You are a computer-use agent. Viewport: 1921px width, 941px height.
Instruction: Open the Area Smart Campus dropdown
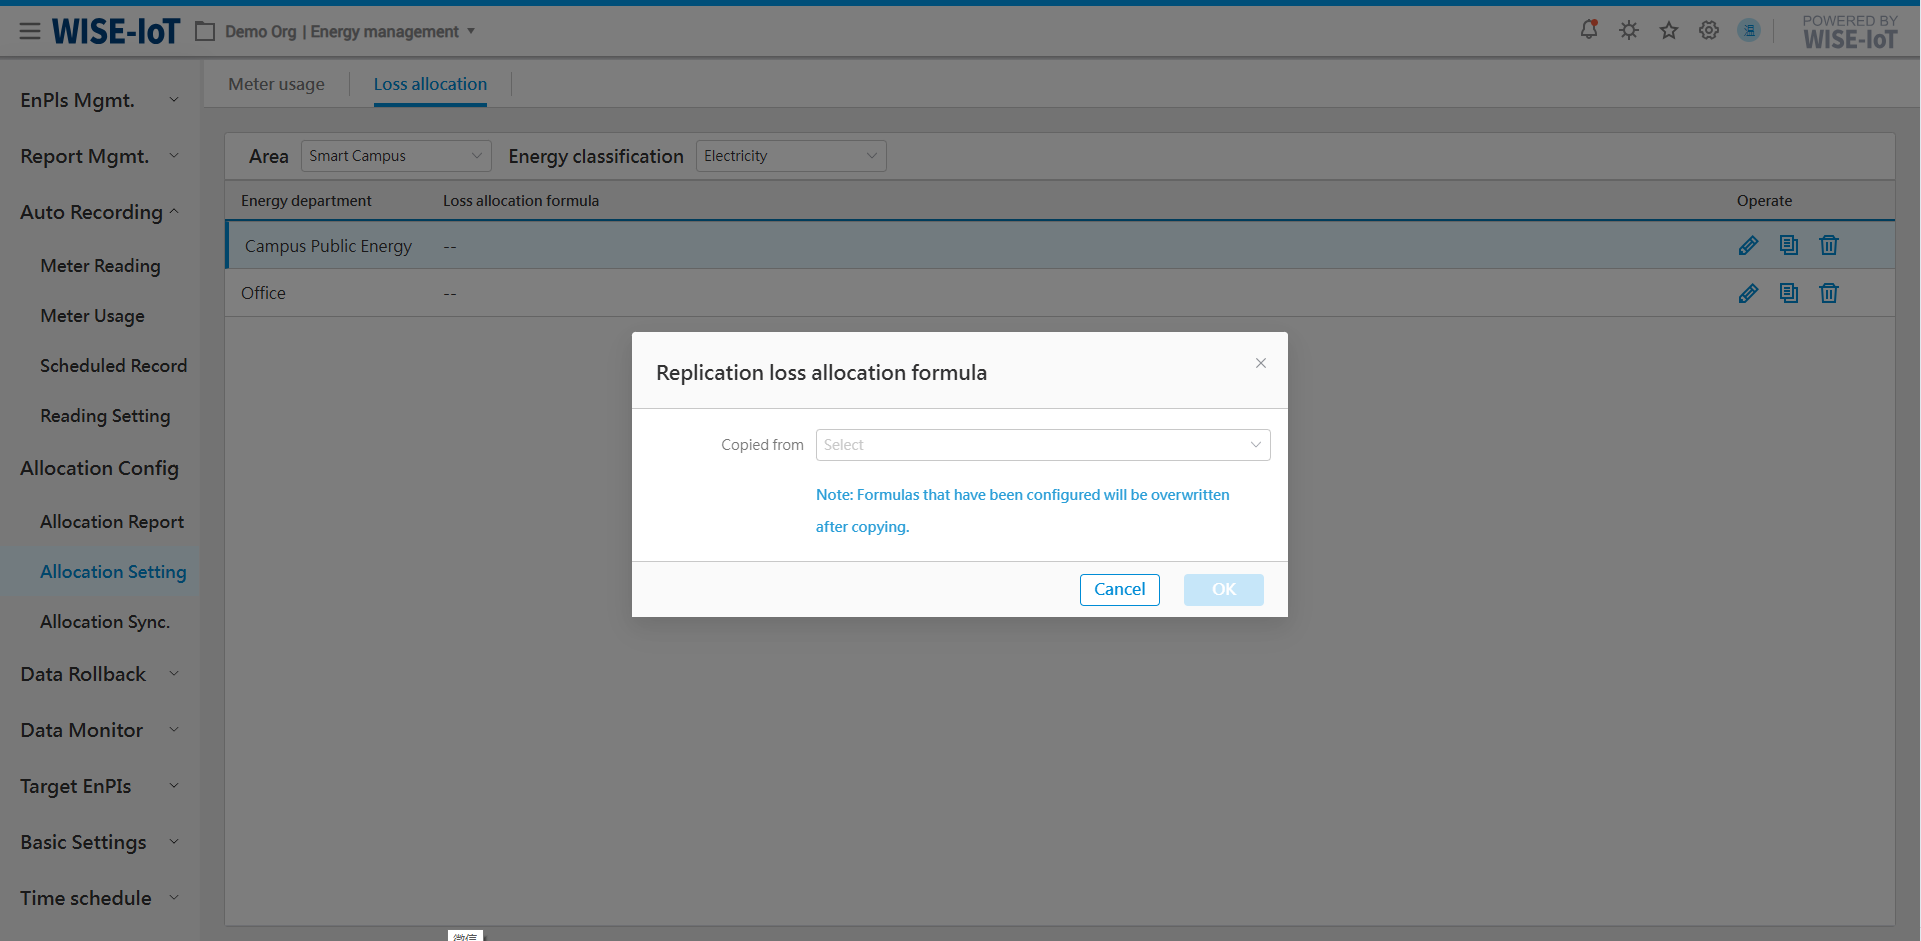point(395,156)
